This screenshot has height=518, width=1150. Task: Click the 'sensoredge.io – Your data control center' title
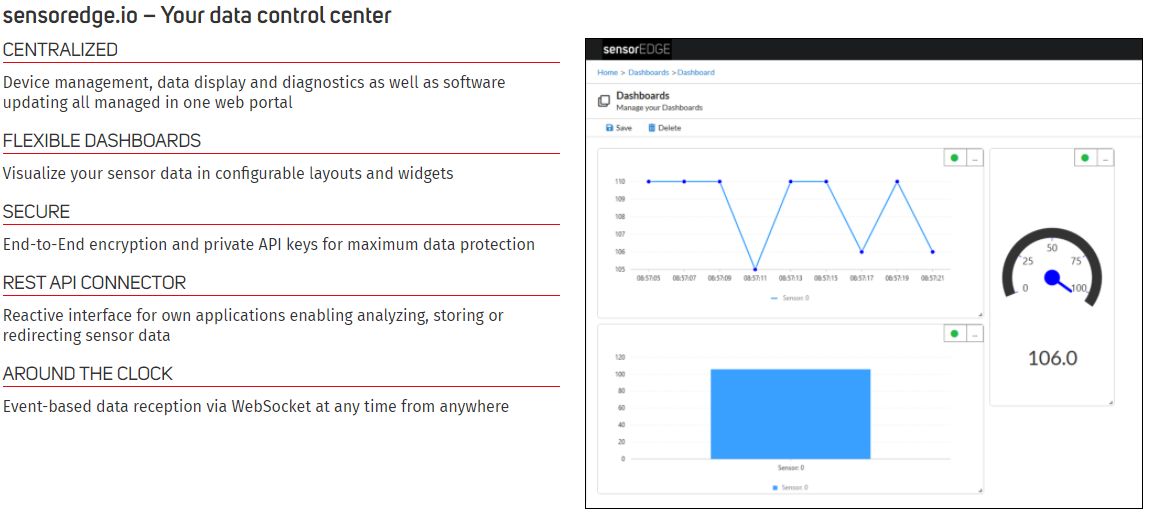coord(197,15)
